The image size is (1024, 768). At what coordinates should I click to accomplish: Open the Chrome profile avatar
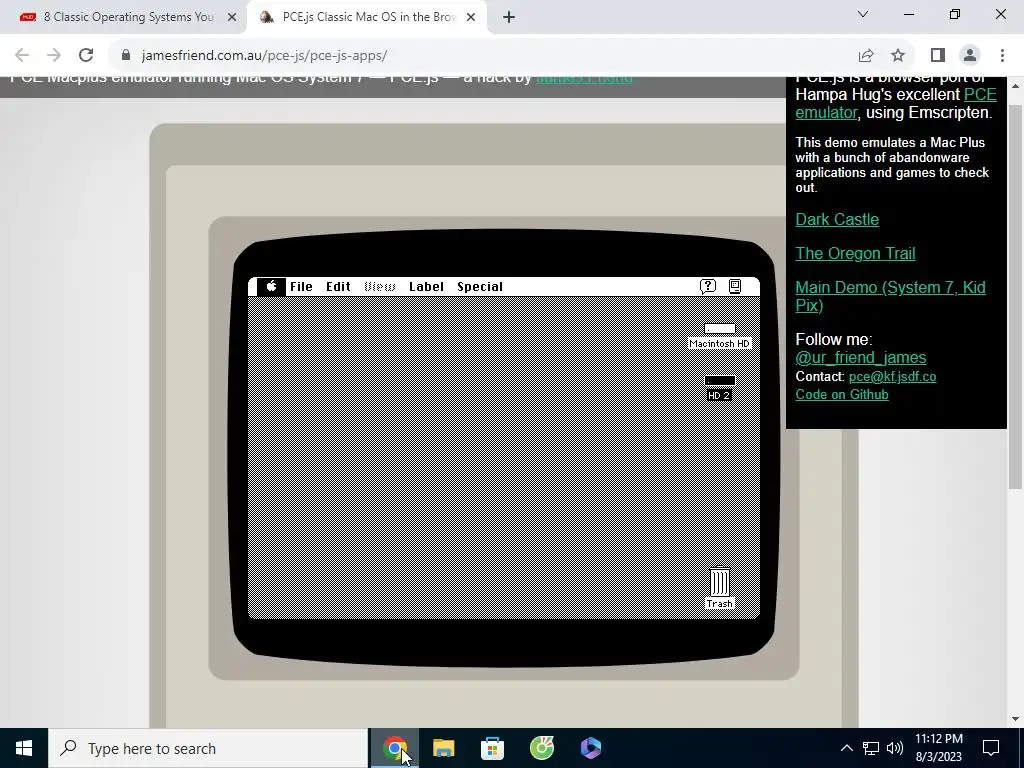970,56
